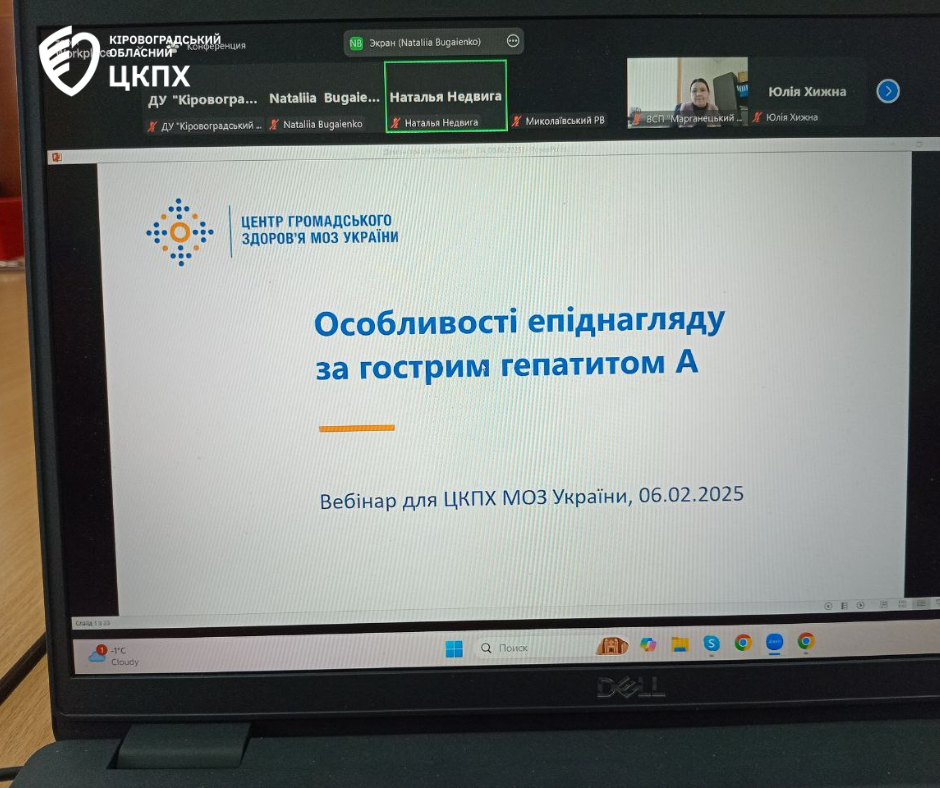The height and width of the screenshot is (788, 940).
Task: Select the Наталья Недвига participant tile
Action: click(445, 96)
